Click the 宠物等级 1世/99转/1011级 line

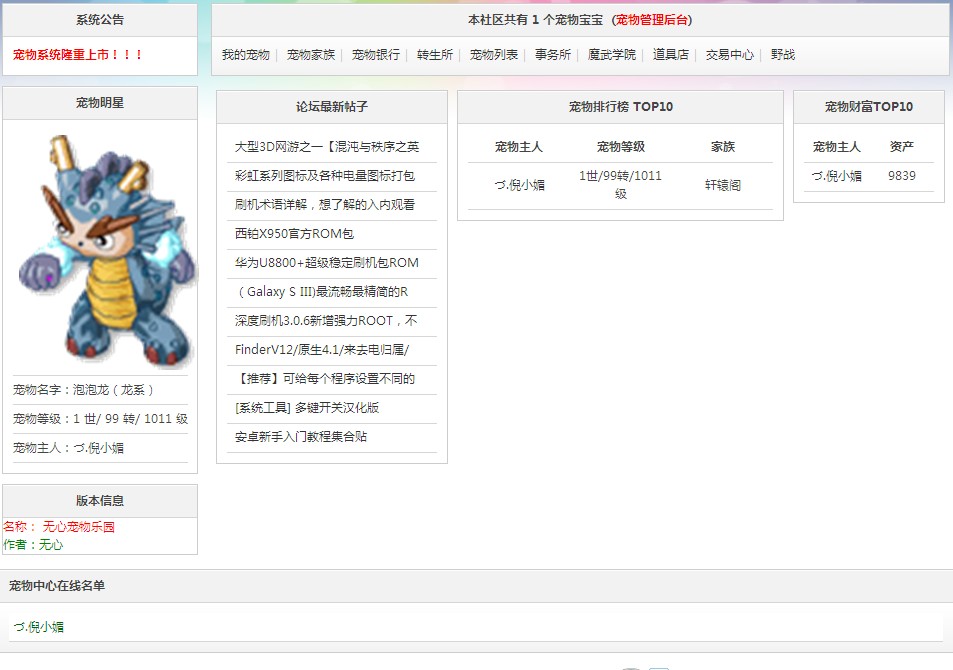point(100,419)
